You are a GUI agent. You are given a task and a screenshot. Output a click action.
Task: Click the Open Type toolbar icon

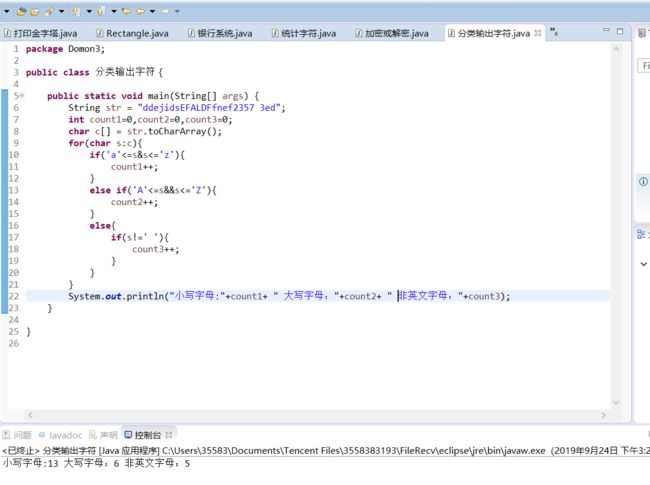click(21, 12)
